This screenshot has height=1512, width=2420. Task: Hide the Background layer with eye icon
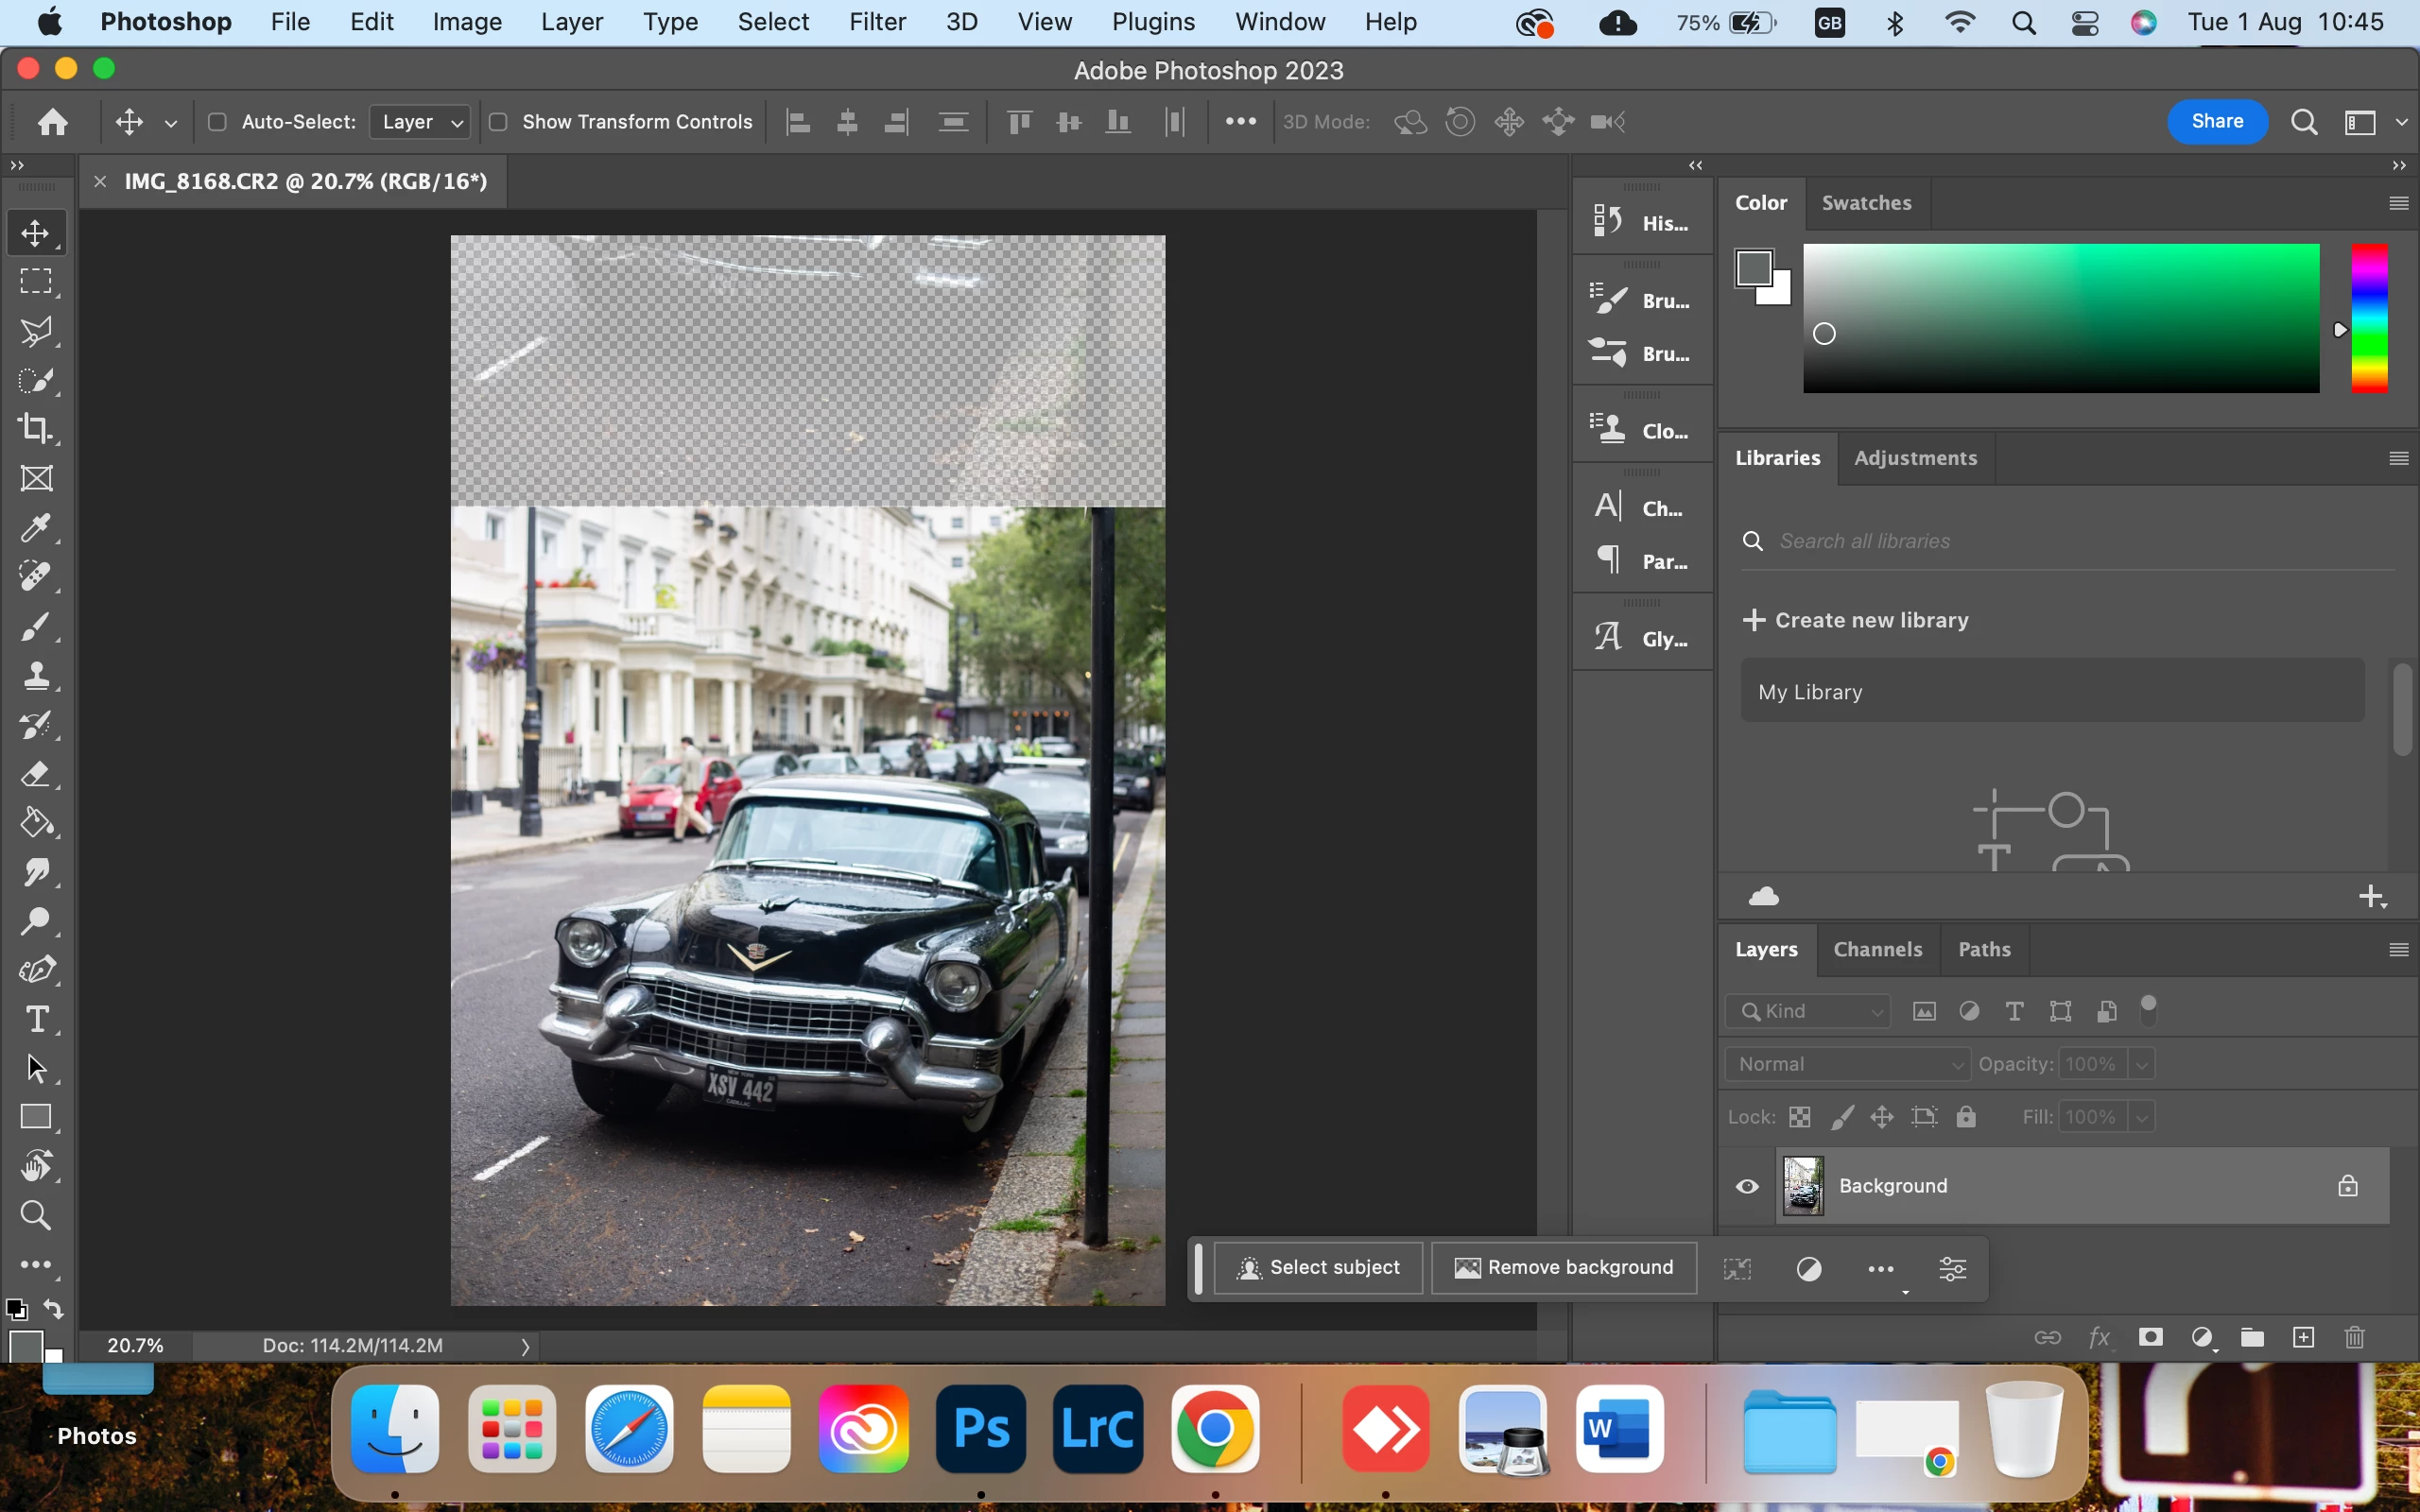pyautogui.click(x=1747, y=1186)
